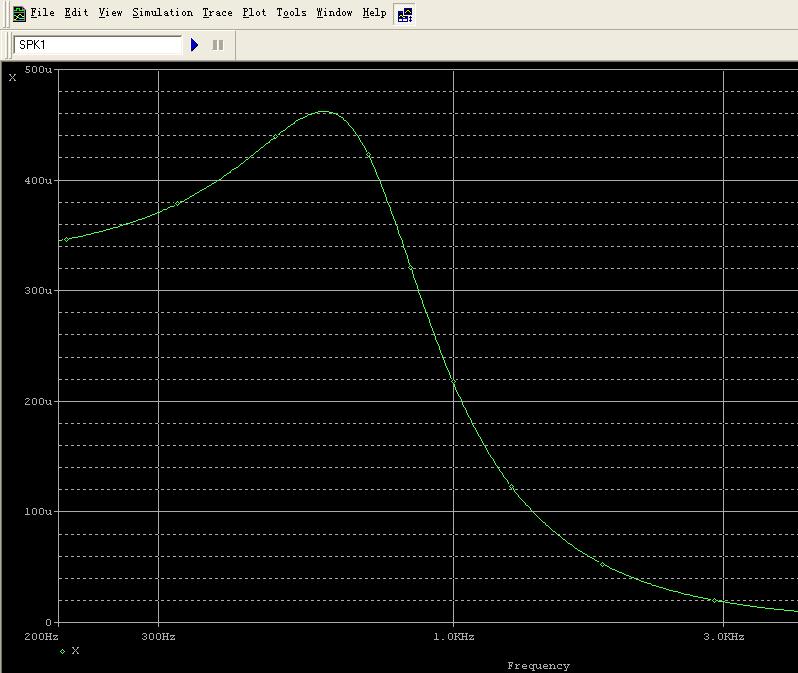Open the Help menu
Screen dimensions: 798x673
(x=374, y=13)
